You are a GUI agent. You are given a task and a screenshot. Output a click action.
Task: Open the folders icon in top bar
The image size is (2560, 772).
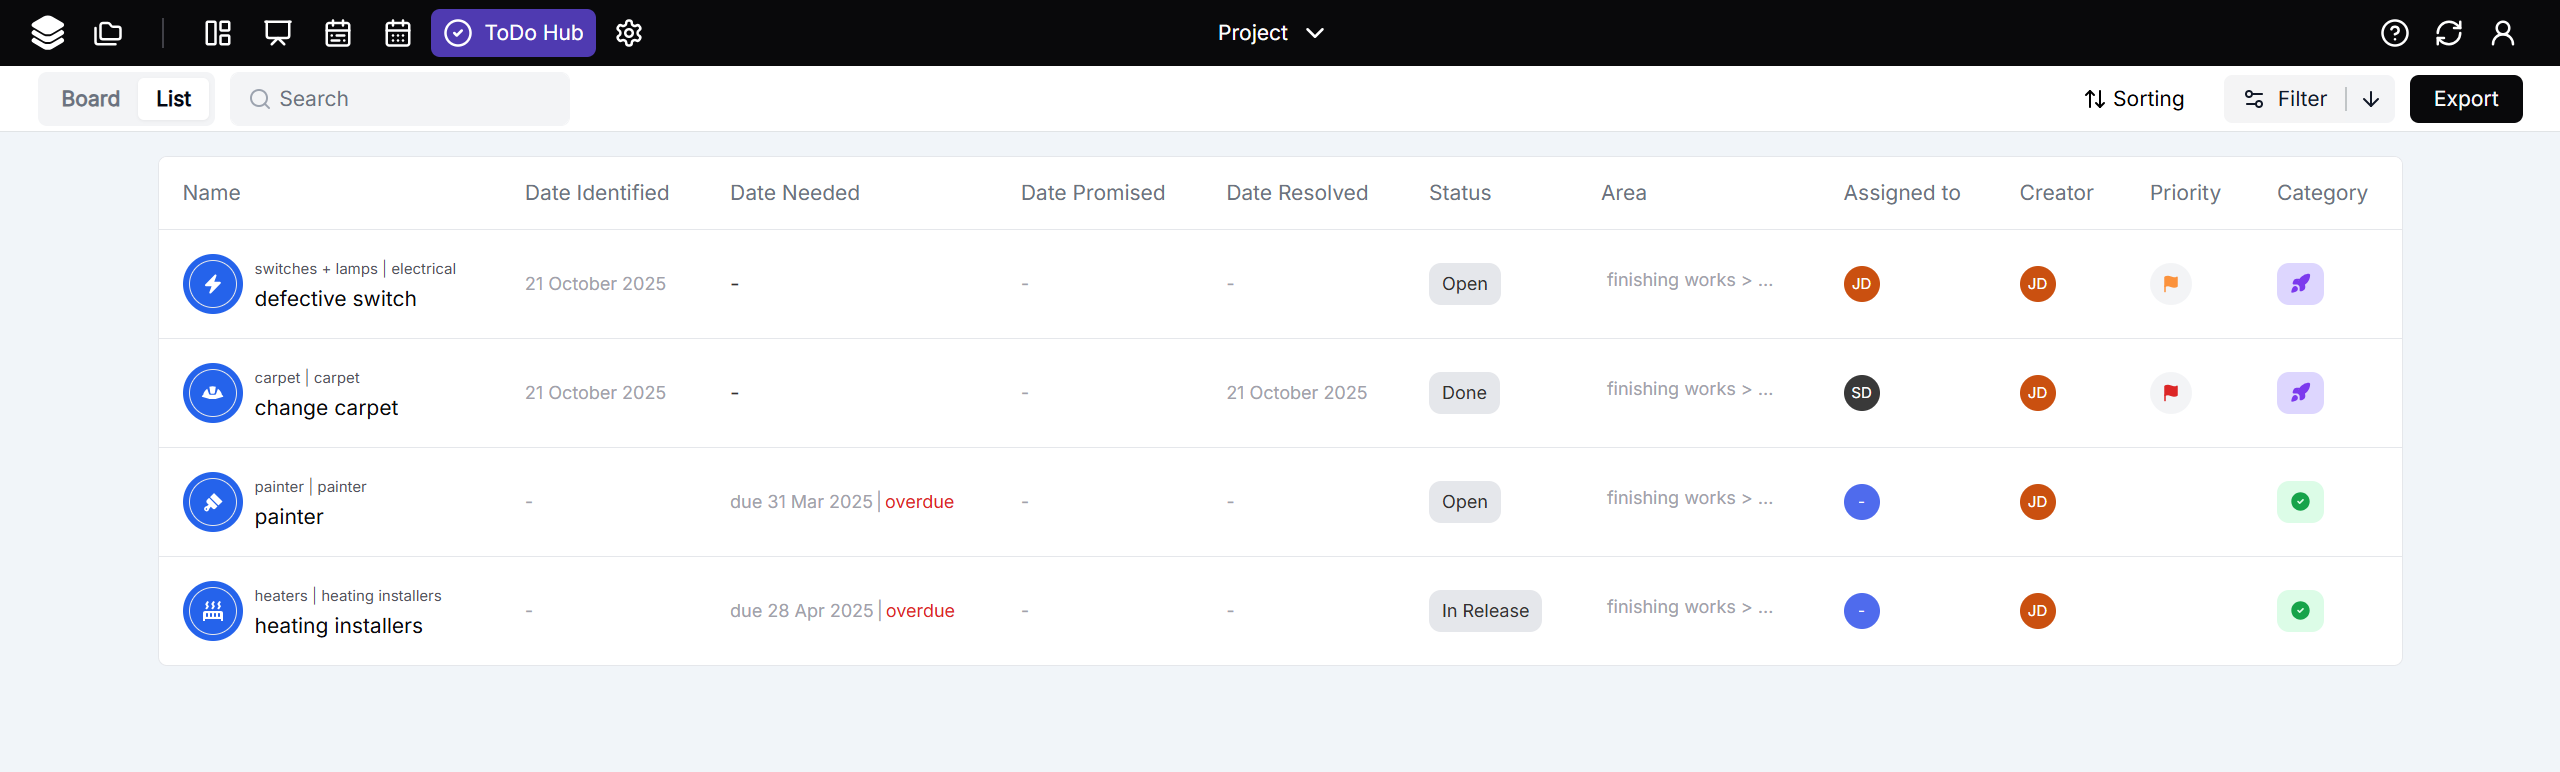[108, 33]
